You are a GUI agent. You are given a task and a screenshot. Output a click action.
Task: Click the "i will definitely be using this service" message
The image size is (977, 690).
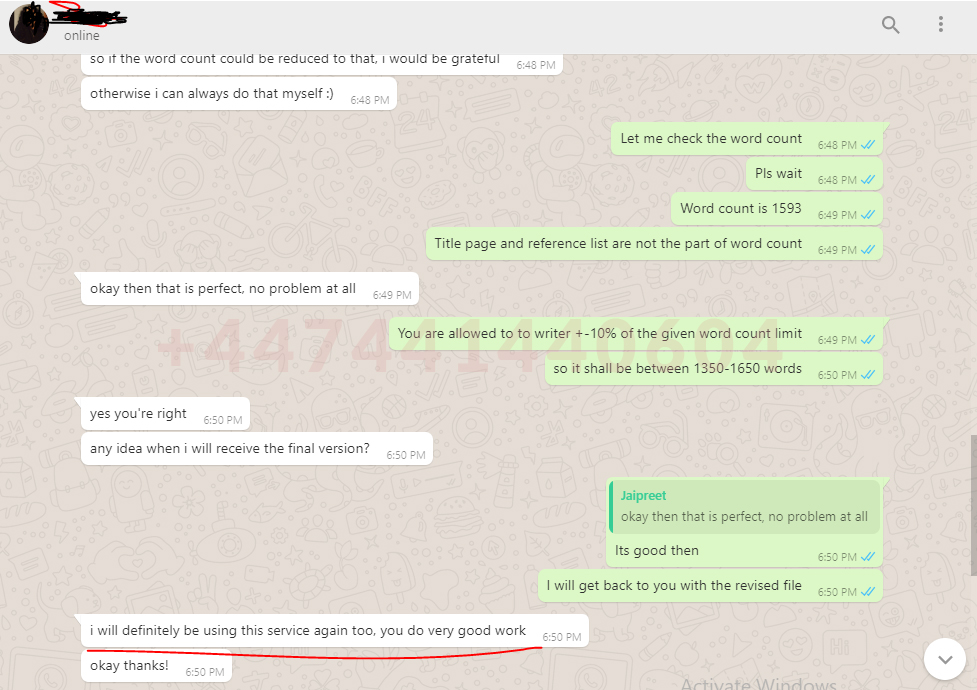click(x=335, y=631)
